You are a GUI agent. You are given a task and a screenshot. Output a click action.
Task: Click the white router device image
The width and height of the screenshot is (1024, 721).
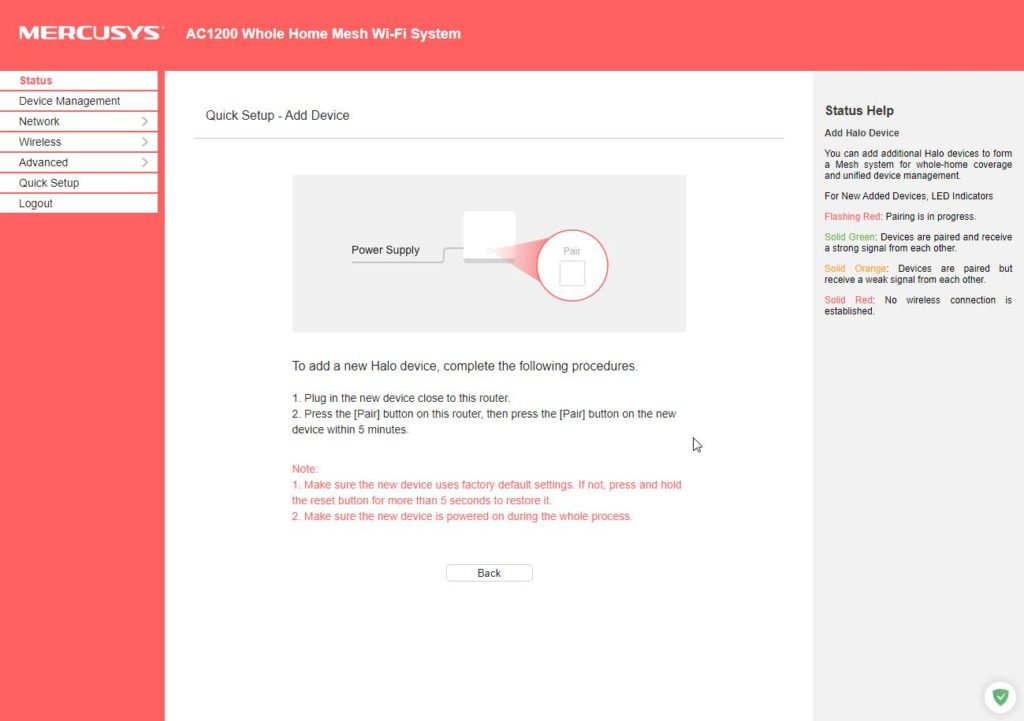pos(489,237)
